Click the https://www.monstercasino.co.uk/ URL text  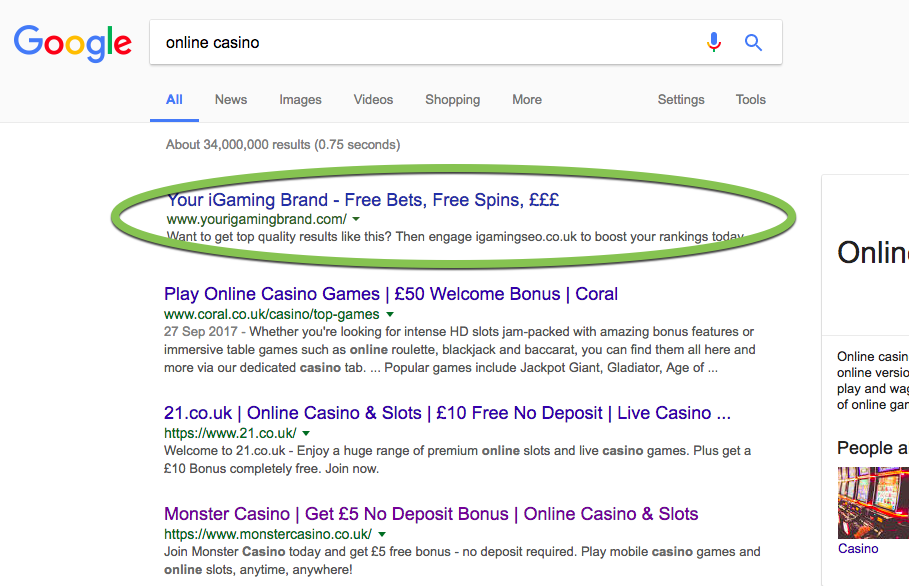coord(268,534)
